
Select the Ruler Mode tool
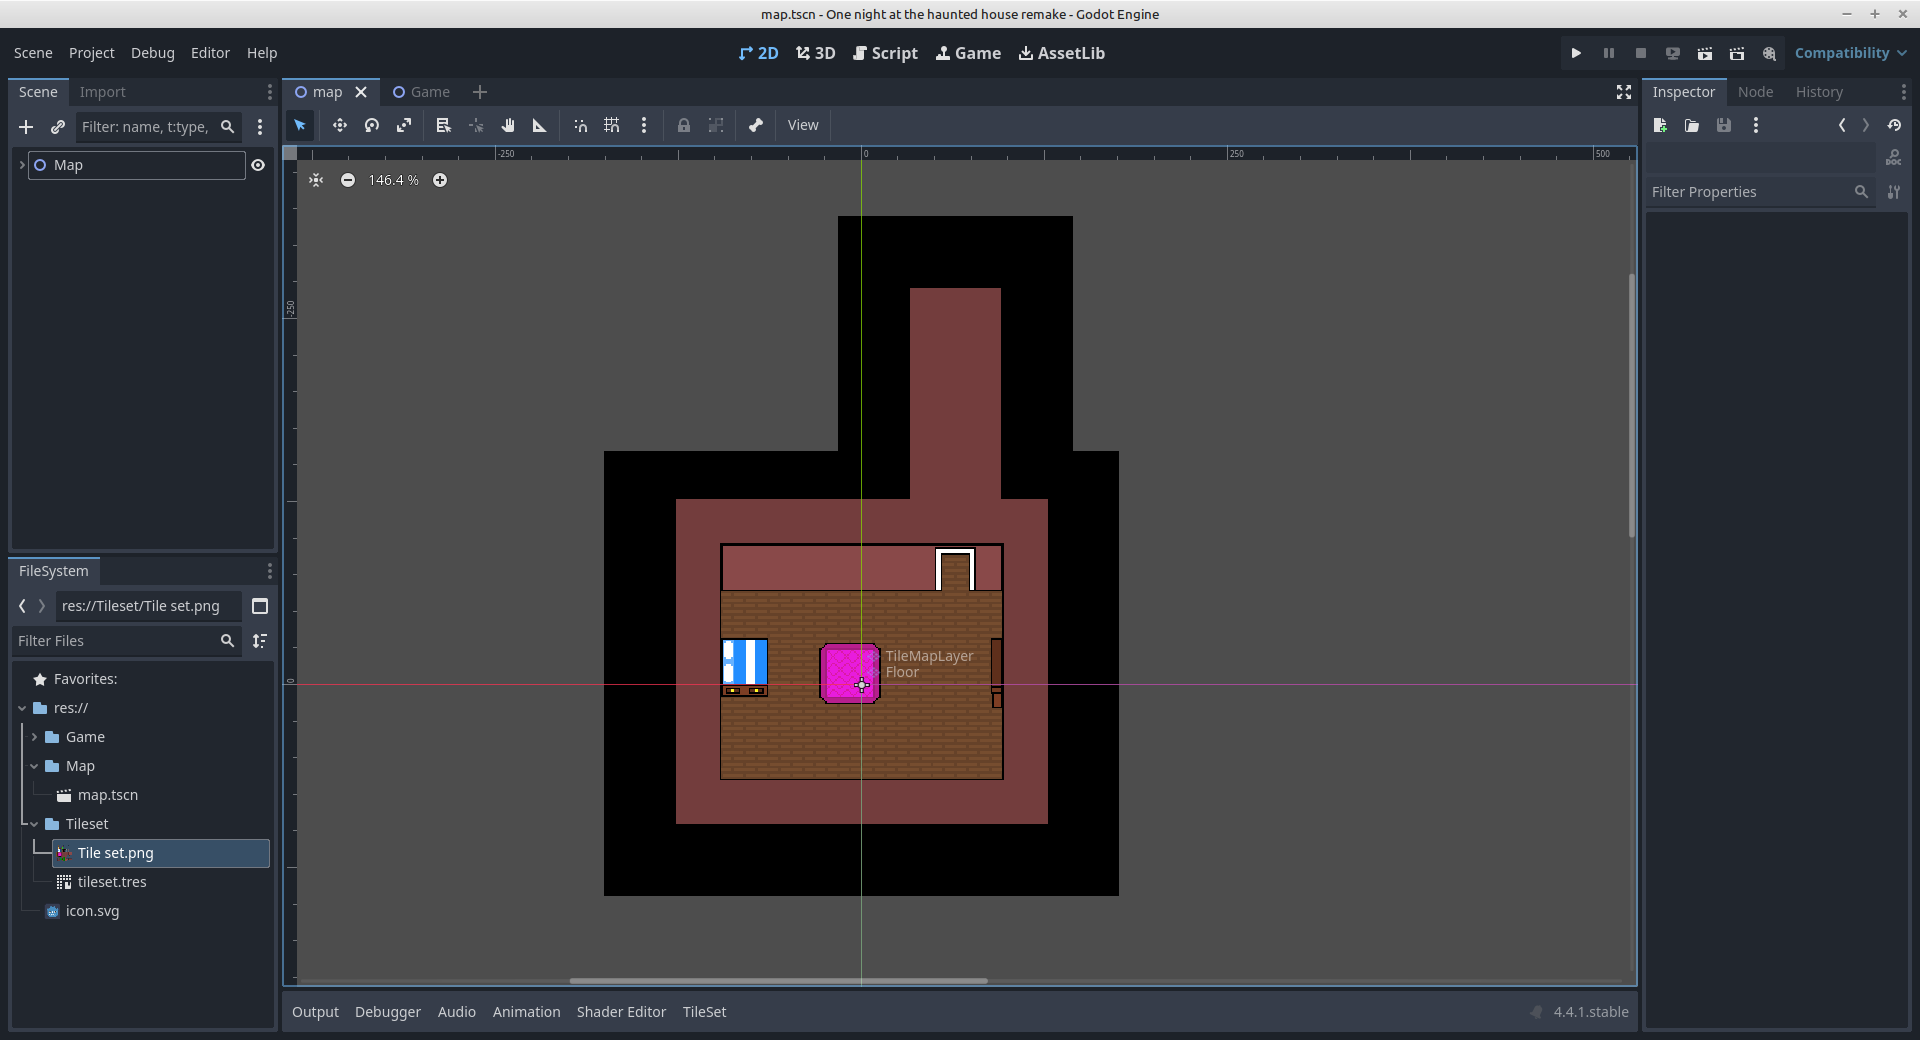click(x=540, y=125)
